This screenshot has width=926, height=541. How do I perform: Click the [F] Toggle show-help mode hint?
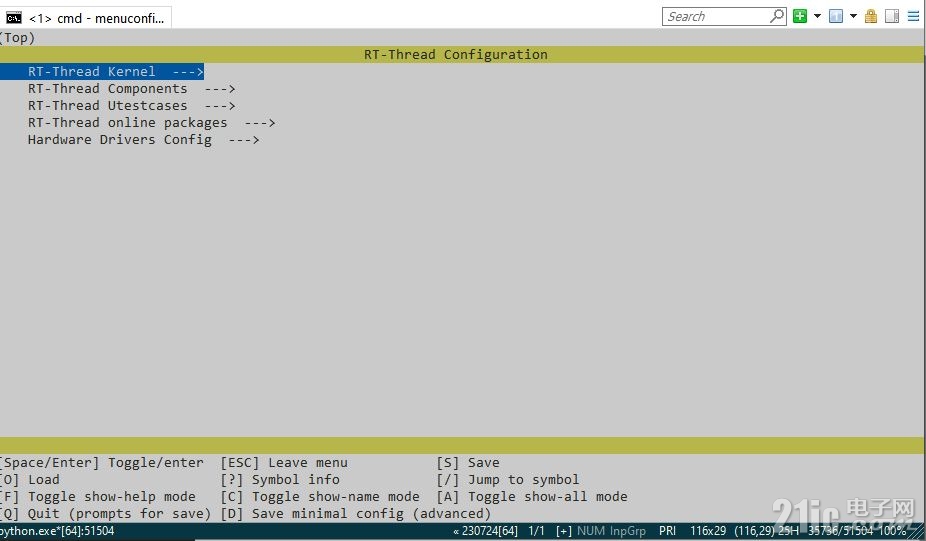coord(98,497)
